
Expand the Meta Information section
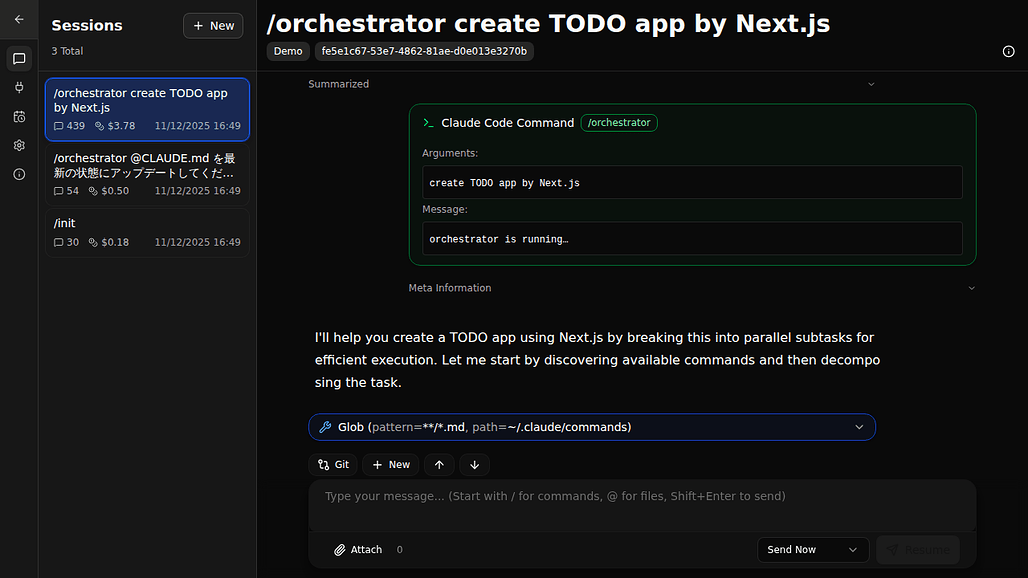pos(970,288)
